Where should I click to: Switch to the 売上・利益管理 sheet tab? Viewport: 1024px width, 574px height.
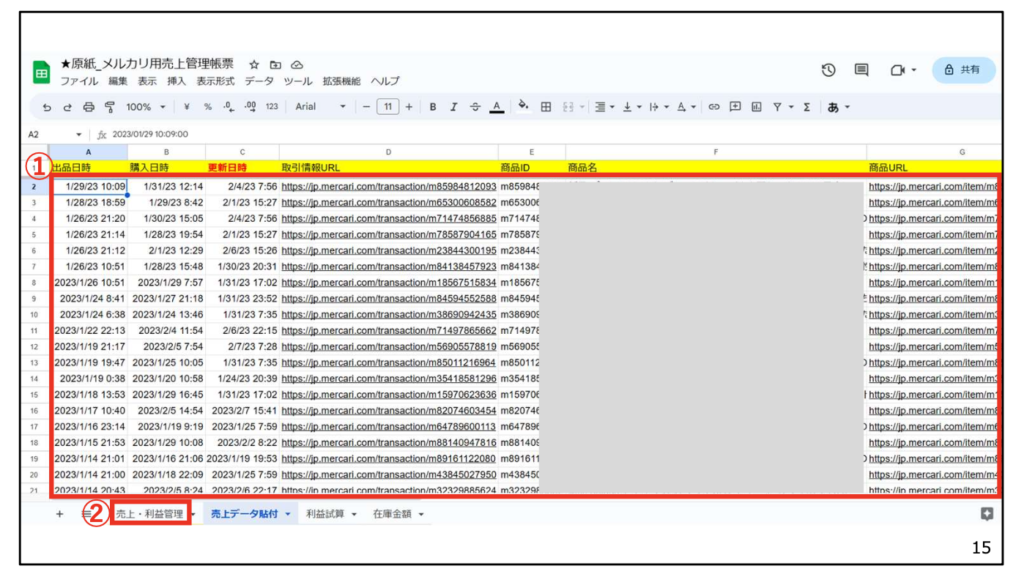click(147, 514)
